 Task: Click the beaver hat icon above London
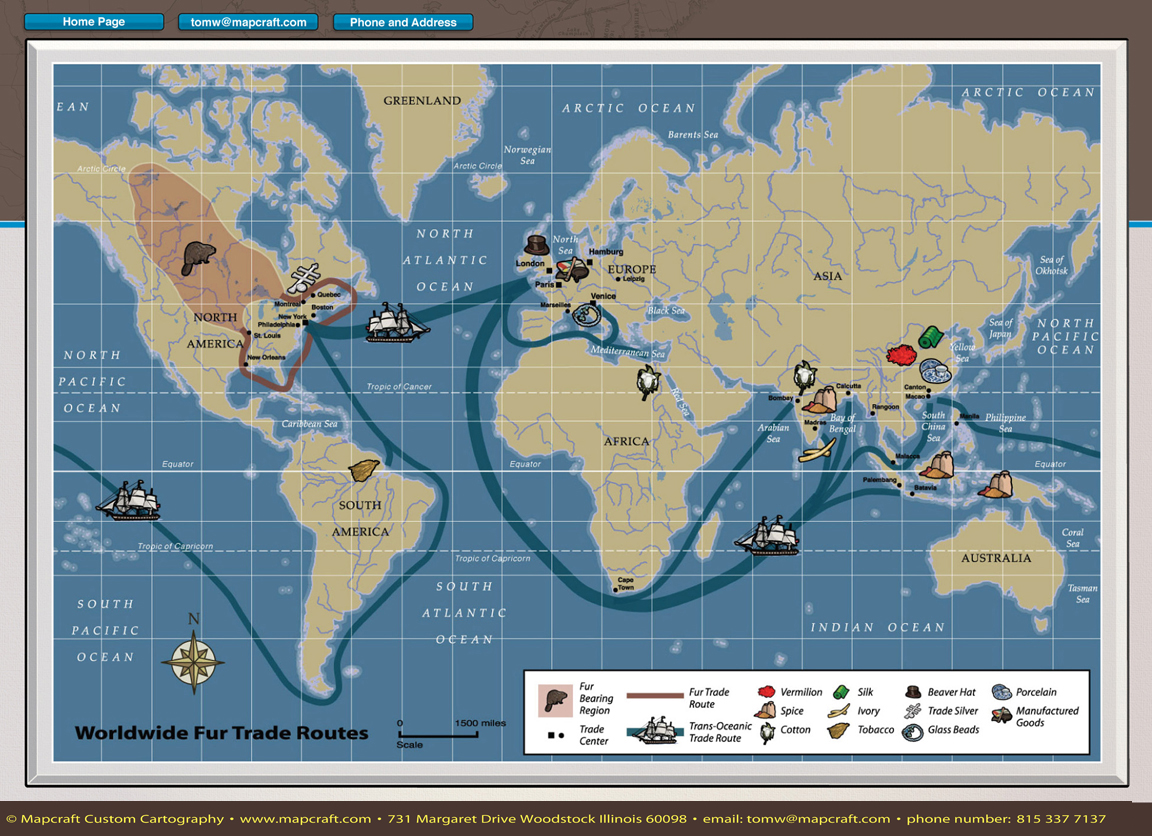tap(537, 245)
